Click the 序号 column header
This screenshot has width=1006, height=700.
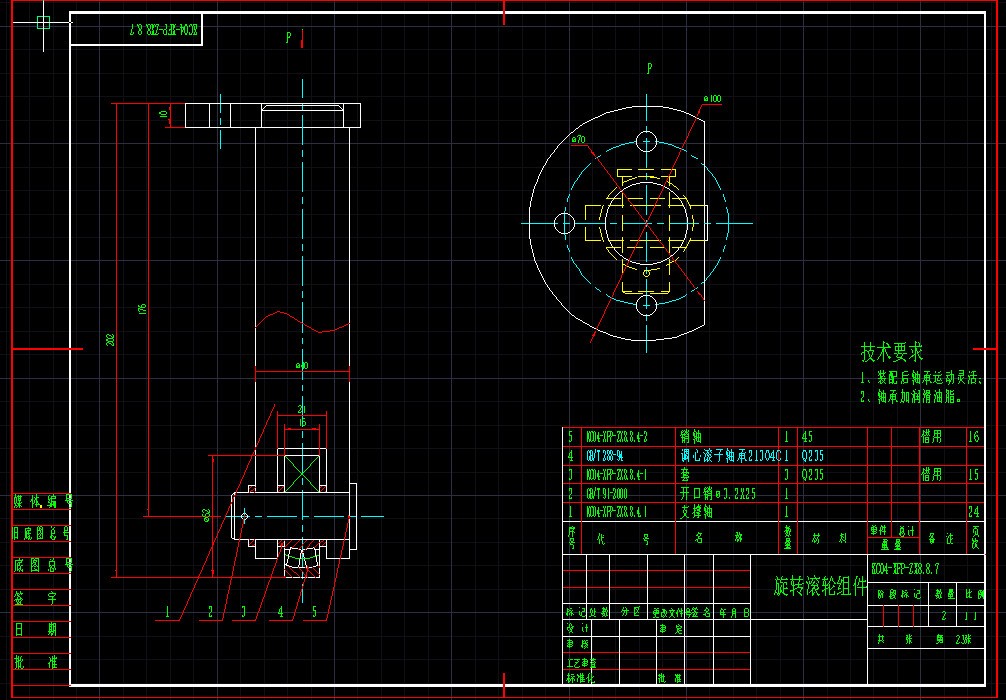pos(572,537)
